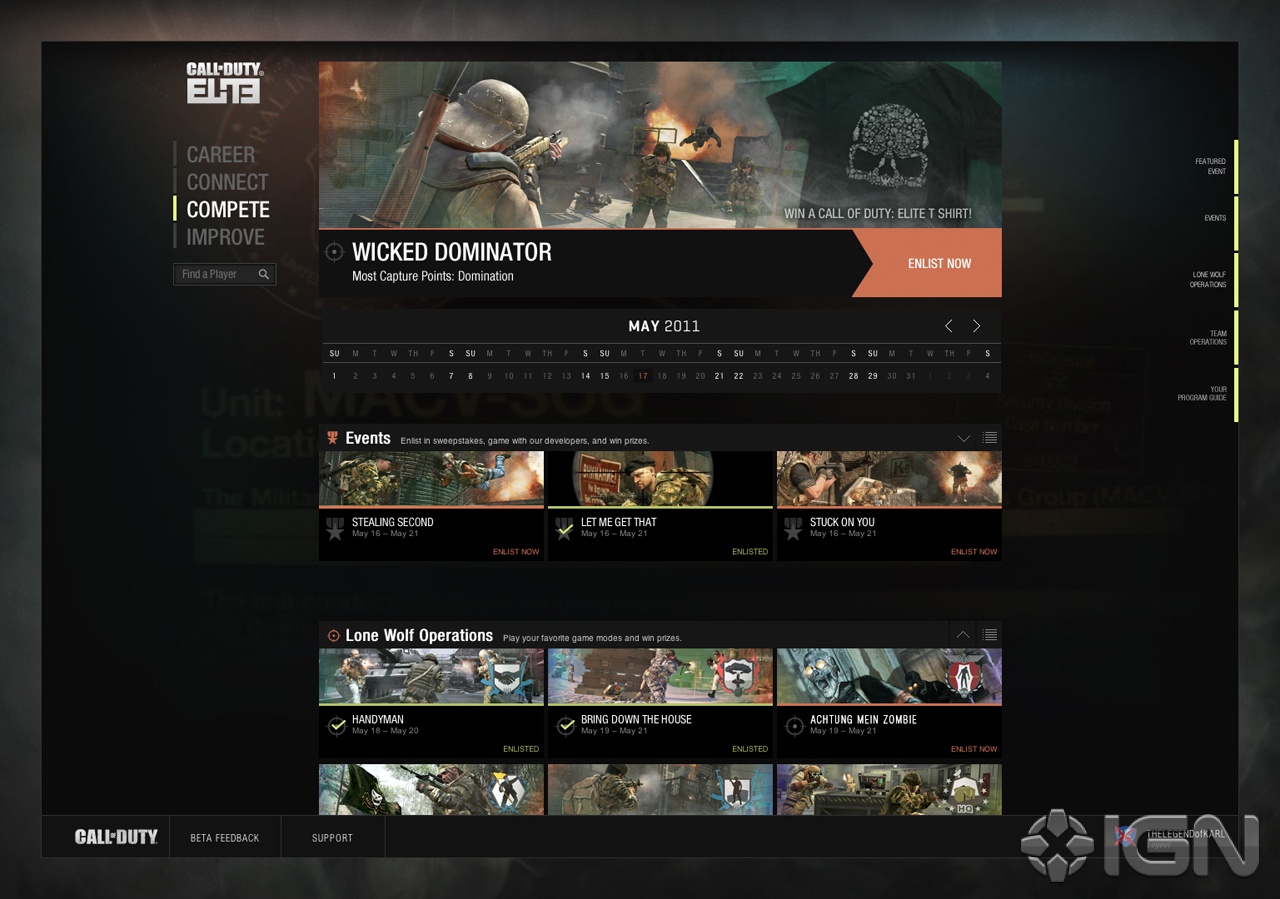Open Beta Feedback in the footer

click(225, 838)
